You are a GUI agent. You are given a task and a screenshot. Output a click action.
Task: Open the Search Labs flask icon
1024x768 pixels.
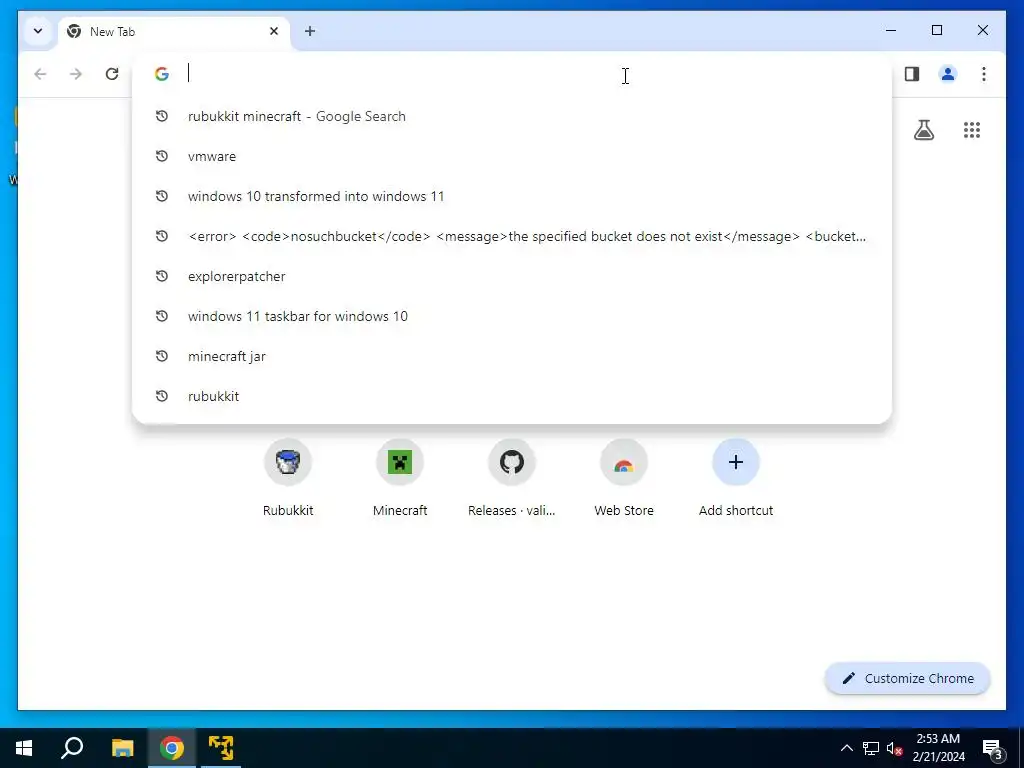click(923, 130)
